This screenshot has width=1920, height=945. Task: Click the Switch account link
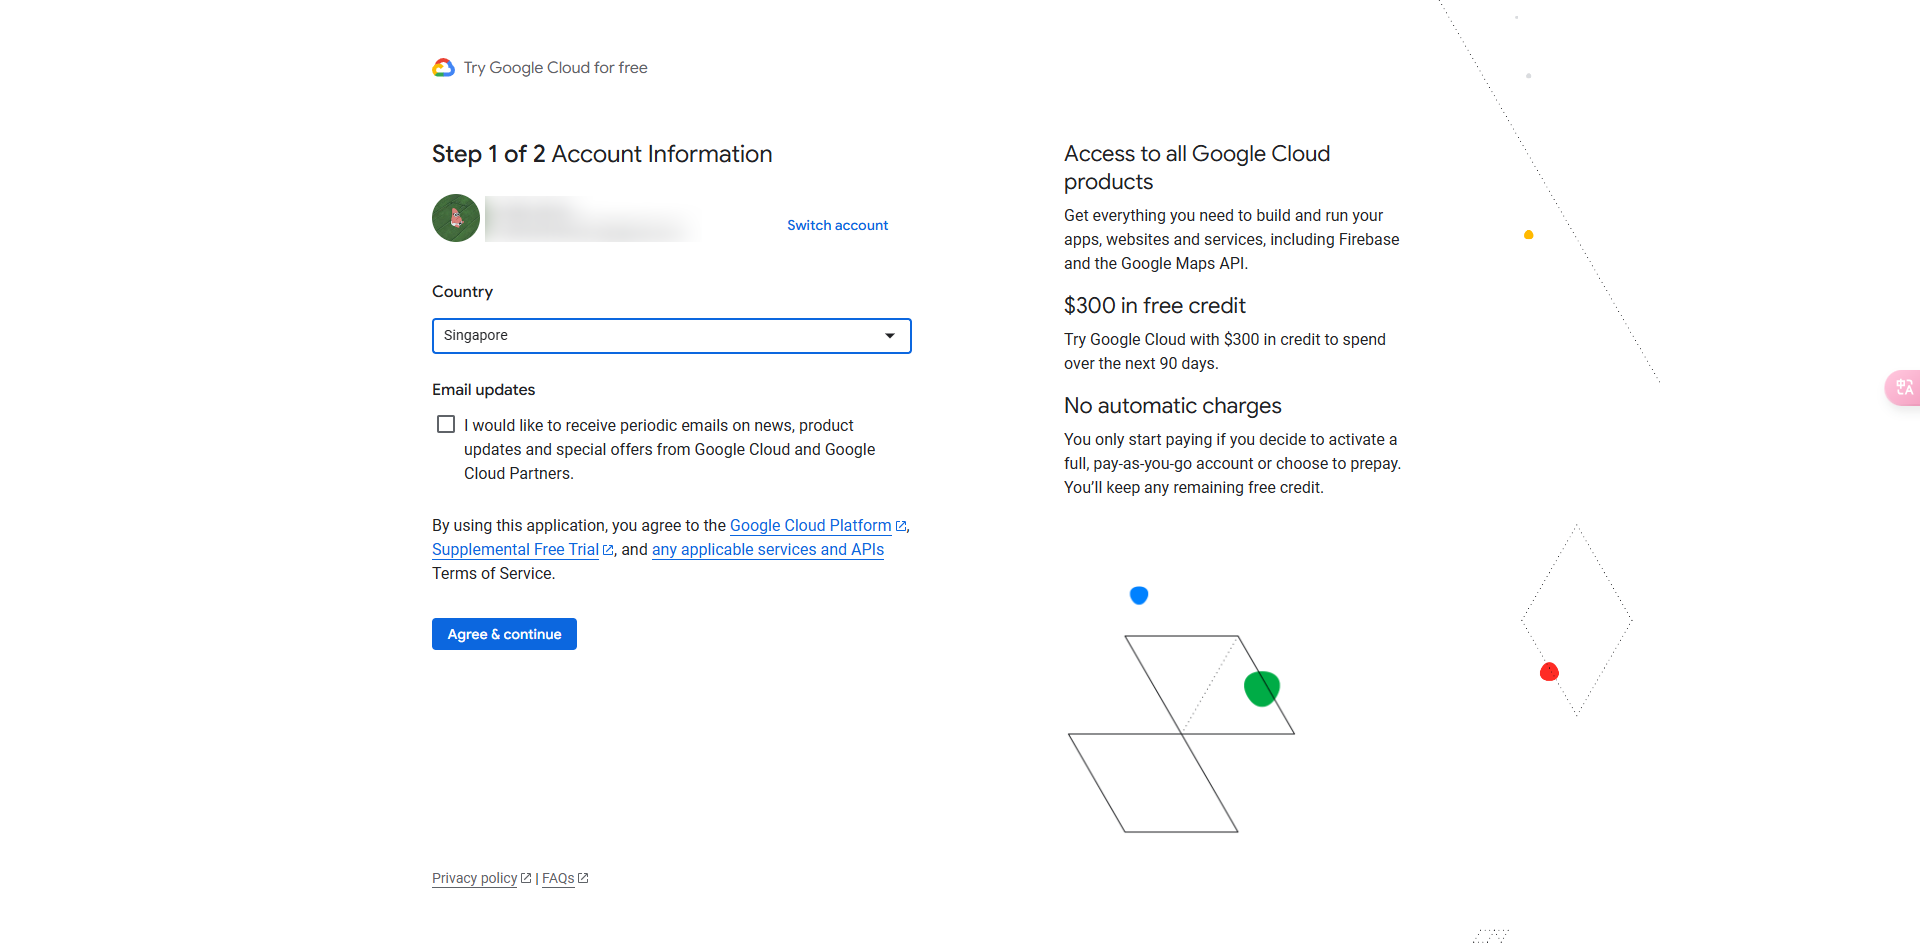click(837, 225)
